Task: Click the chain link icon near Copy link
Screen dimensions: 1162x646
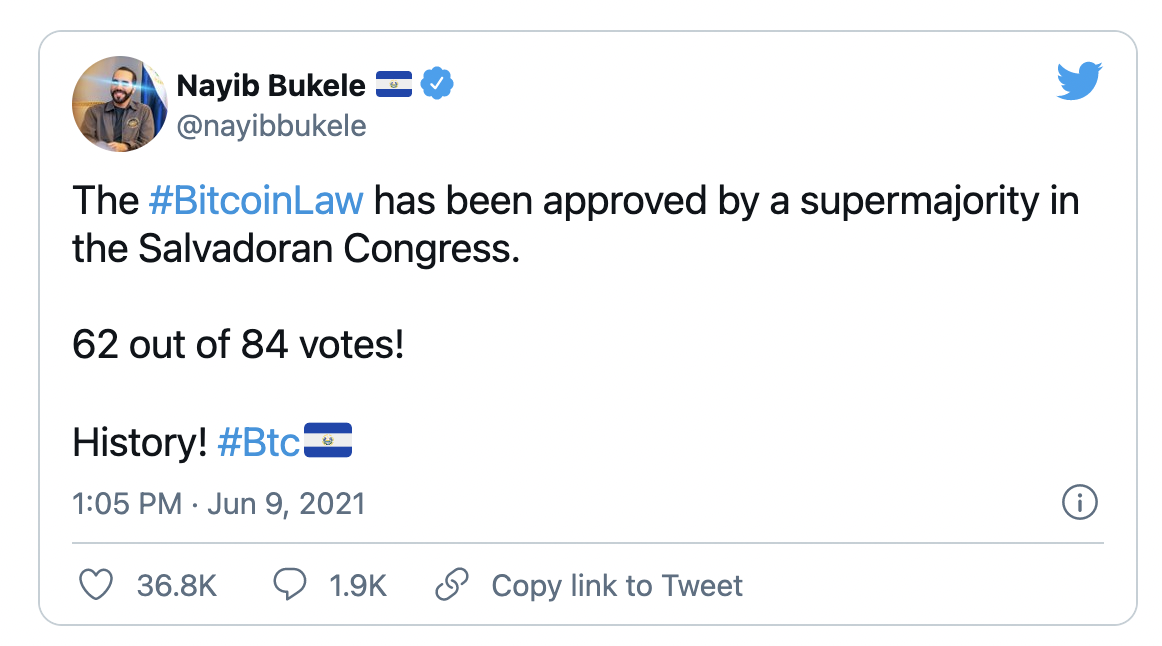Action: pos(452,585)
